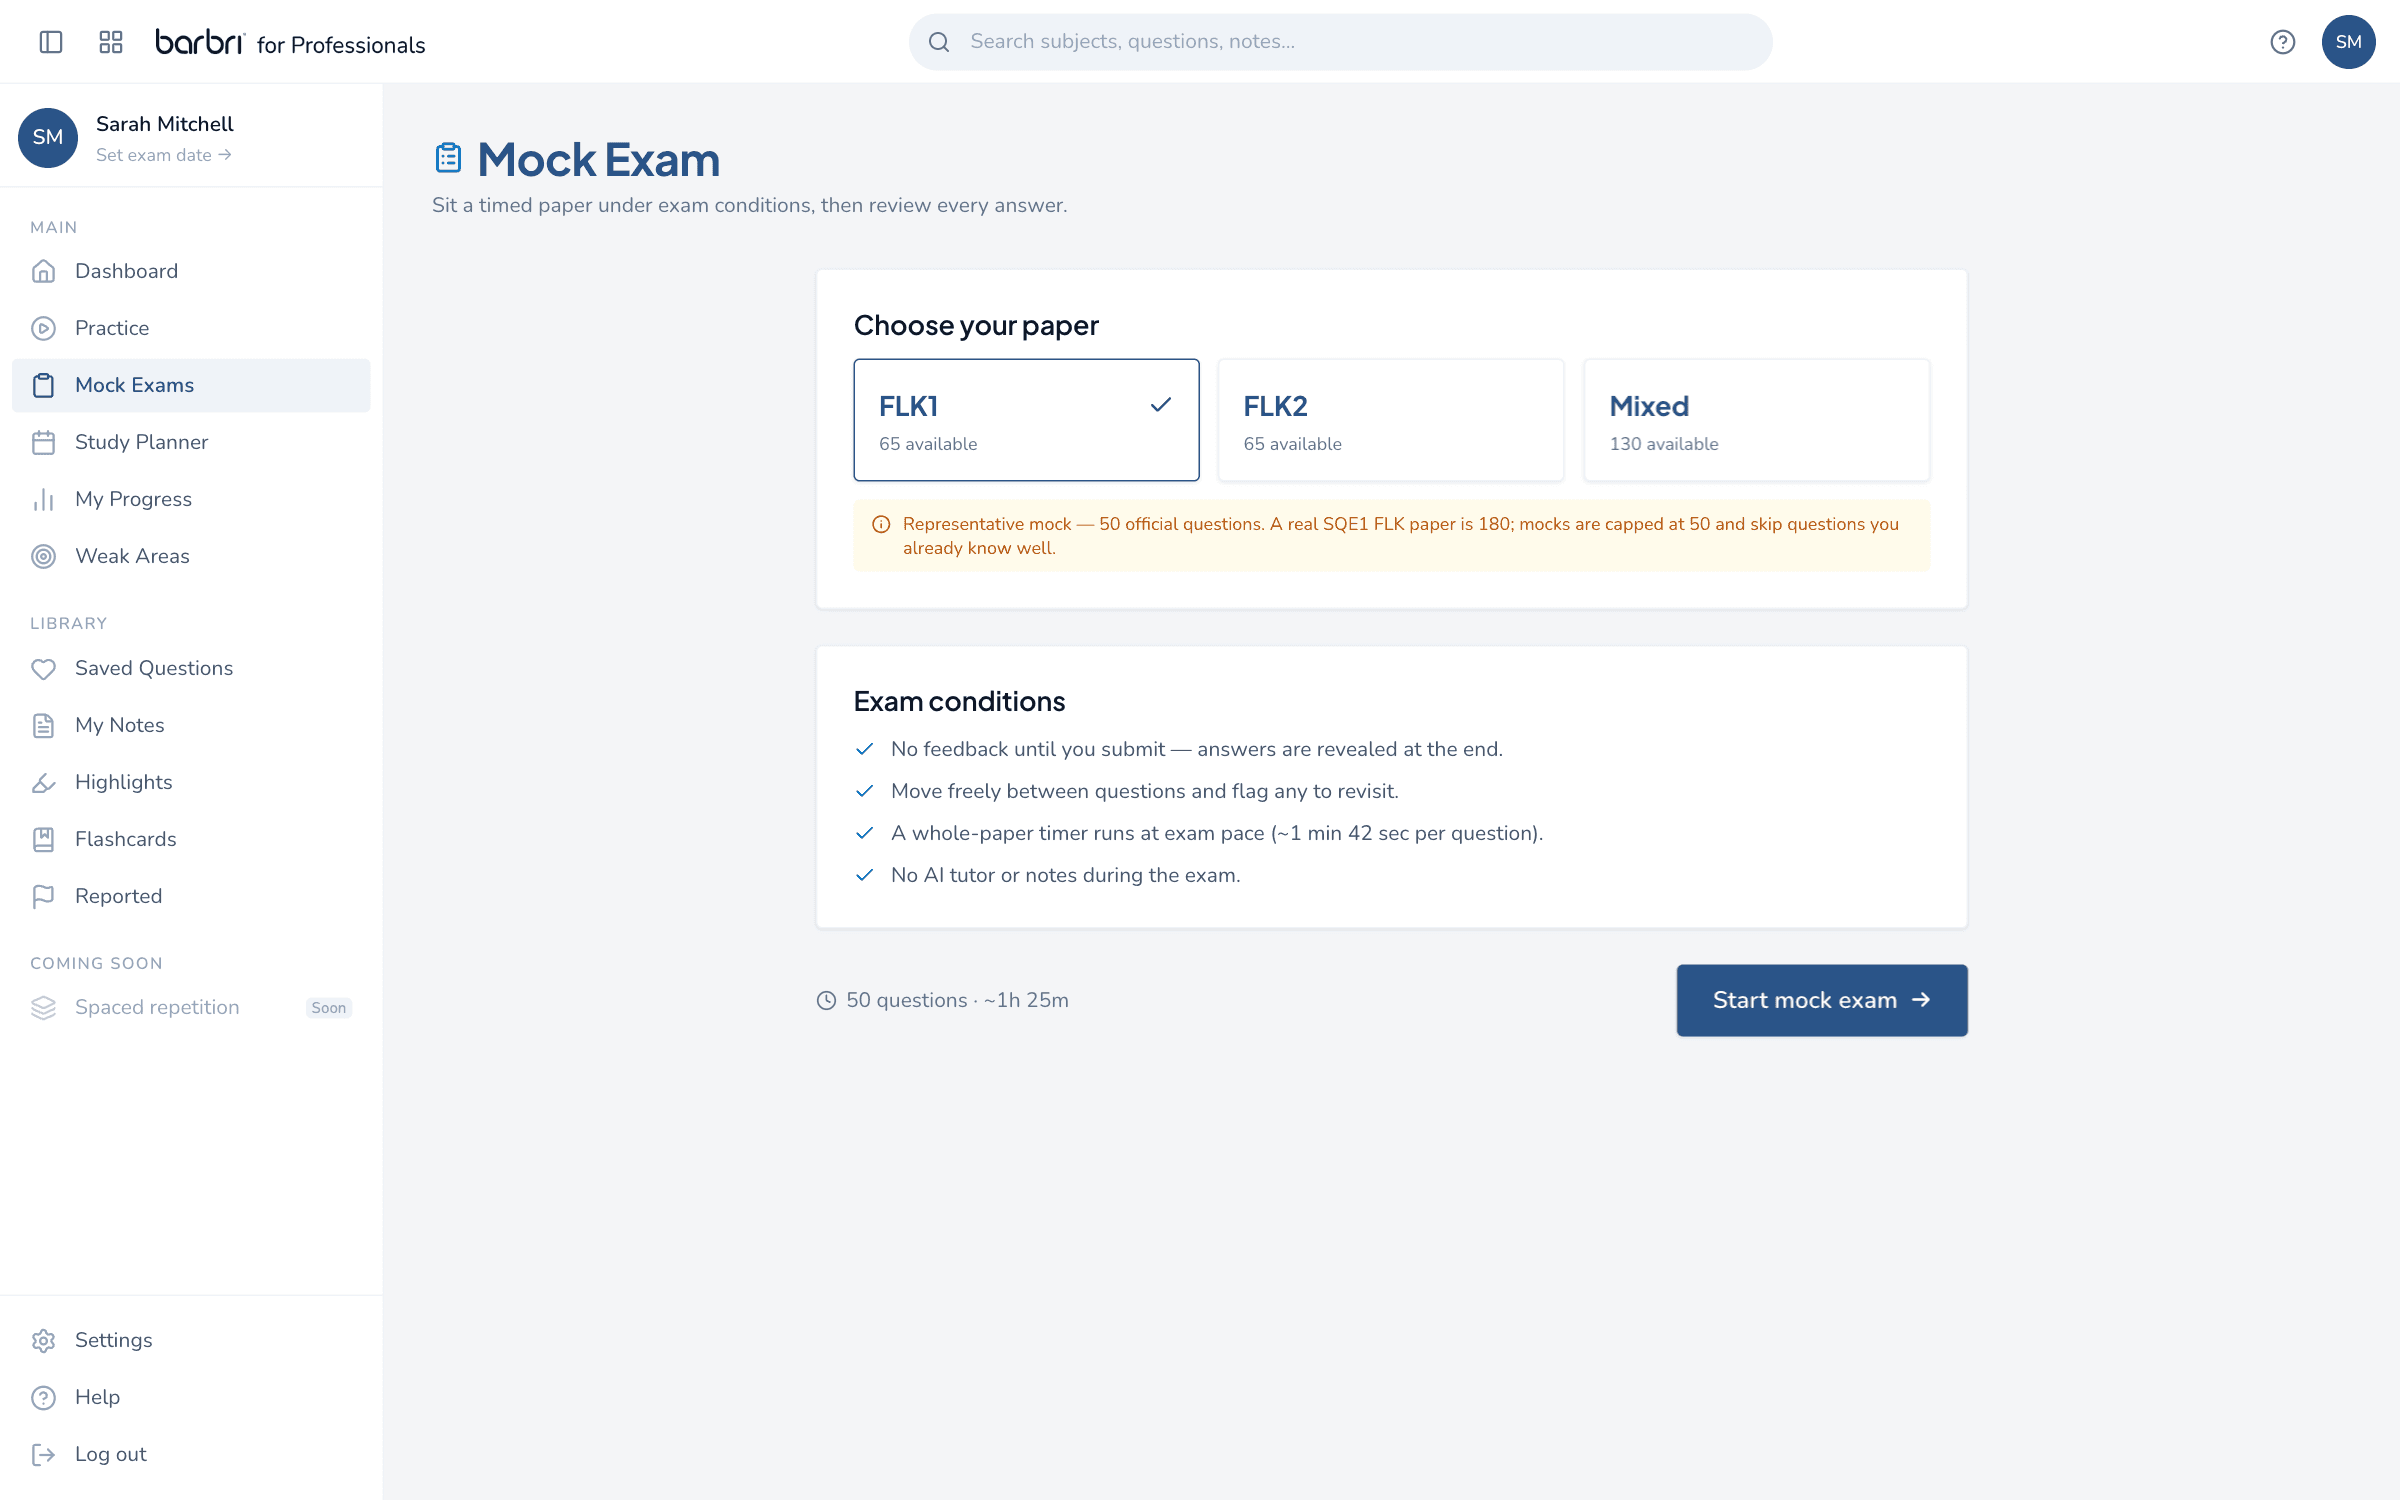Click Sarah Mitchell profile name

[165, 124]
